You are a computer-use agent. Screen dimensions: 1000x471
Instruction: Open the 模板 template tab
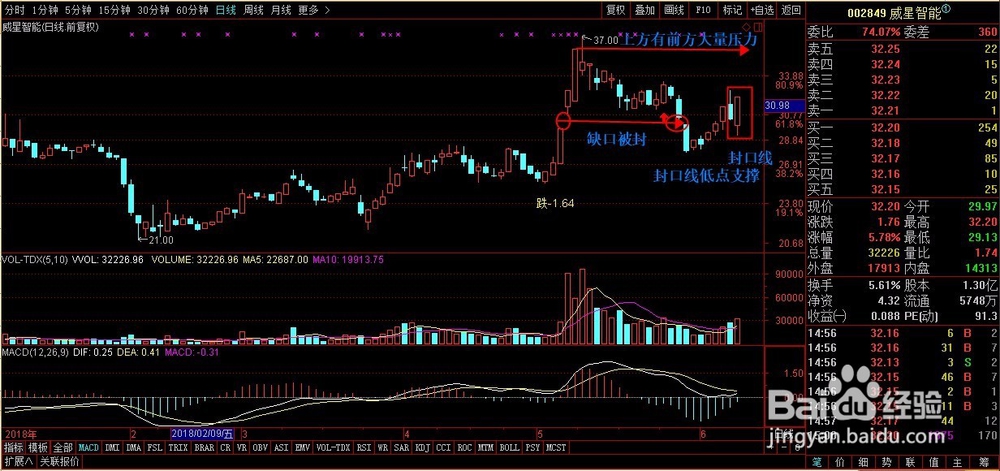click(39, 447)
